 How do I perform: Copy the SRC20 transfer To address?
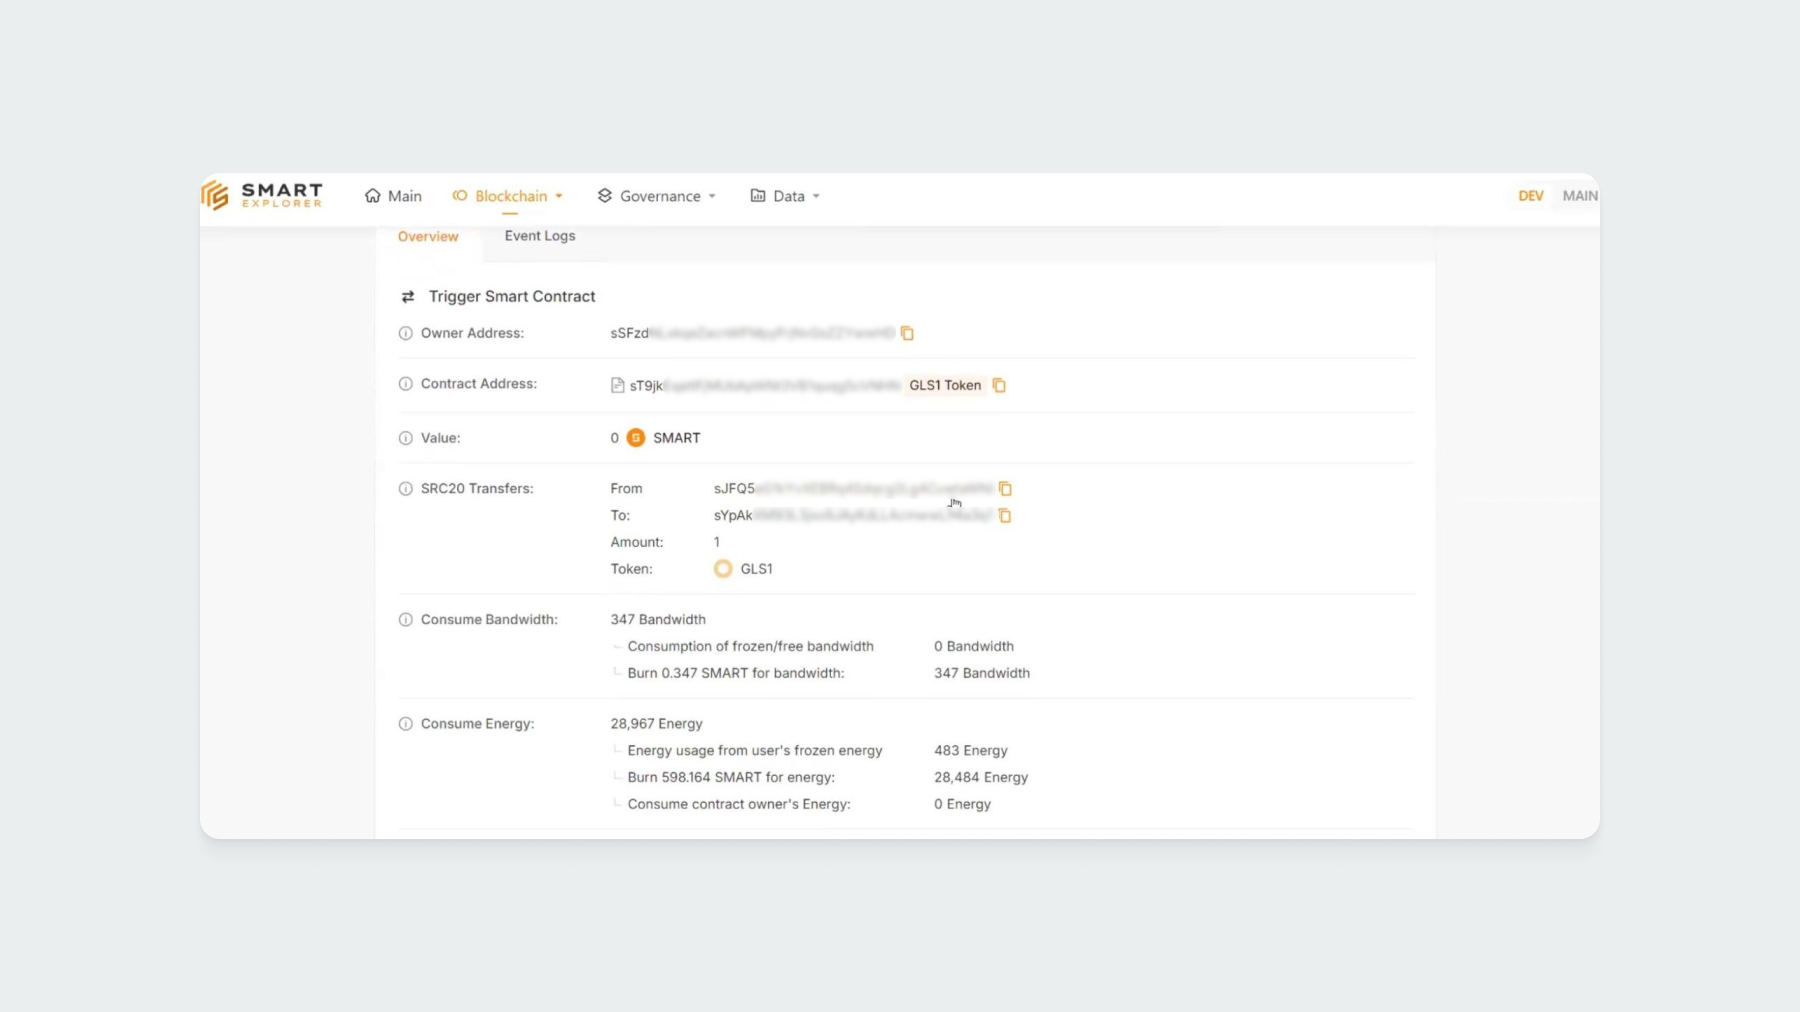click(x=1005, y=516)
